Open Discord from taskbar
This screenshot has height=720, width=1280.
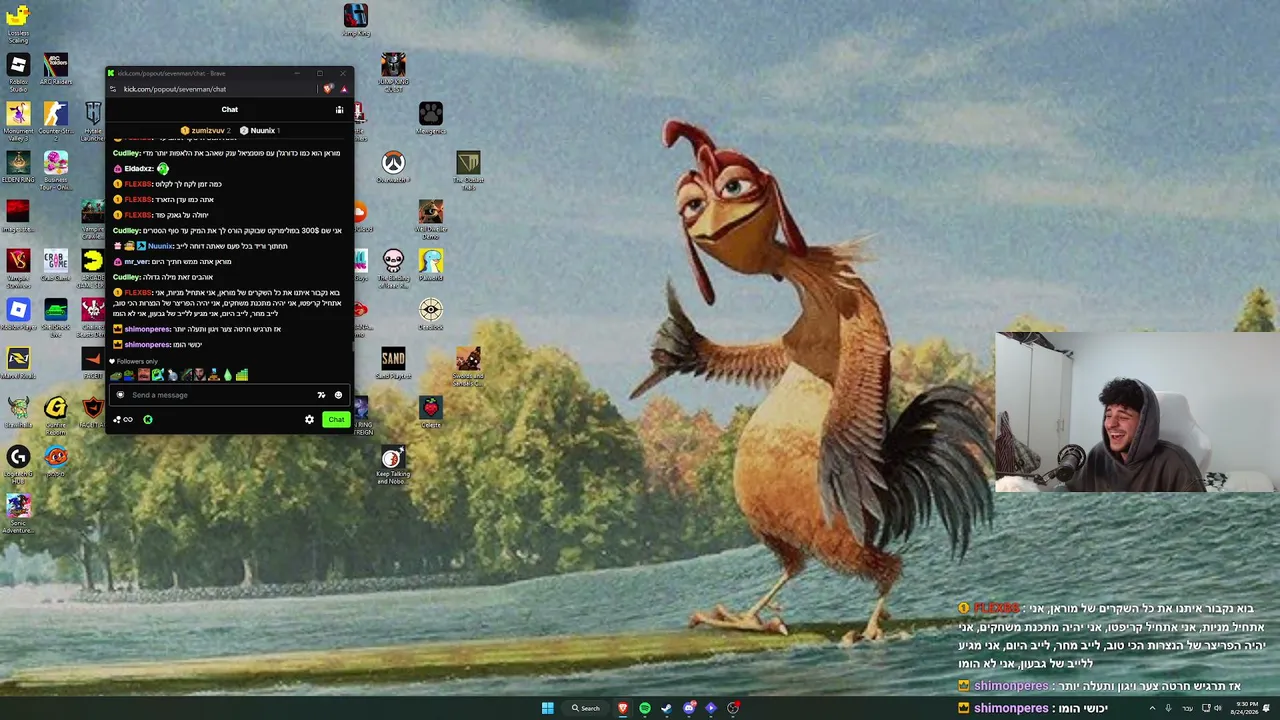689,708
